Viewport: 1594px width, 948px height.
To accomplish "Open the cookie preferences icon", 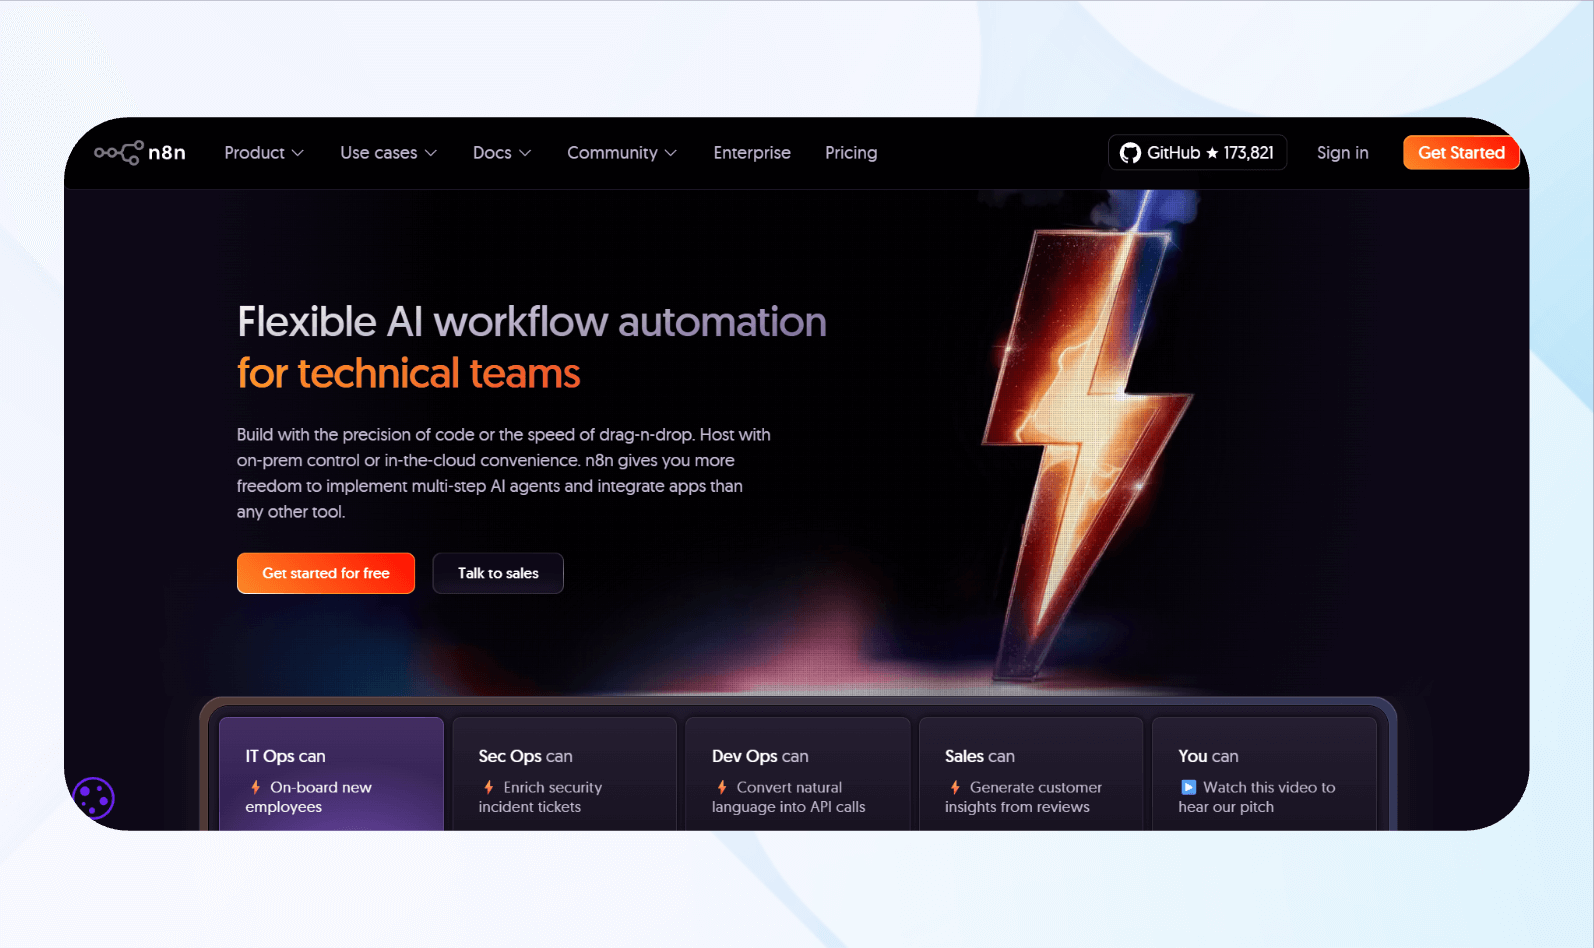I will tap(94, 798).
